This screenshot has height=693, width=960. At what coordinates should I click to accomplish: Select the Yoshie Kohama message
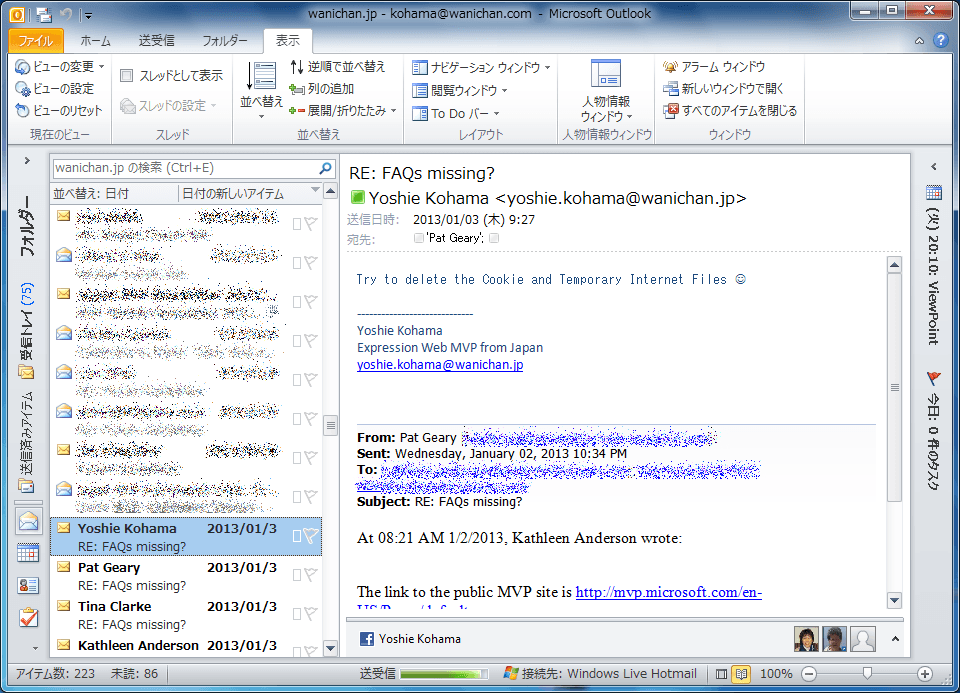point(186,537)
